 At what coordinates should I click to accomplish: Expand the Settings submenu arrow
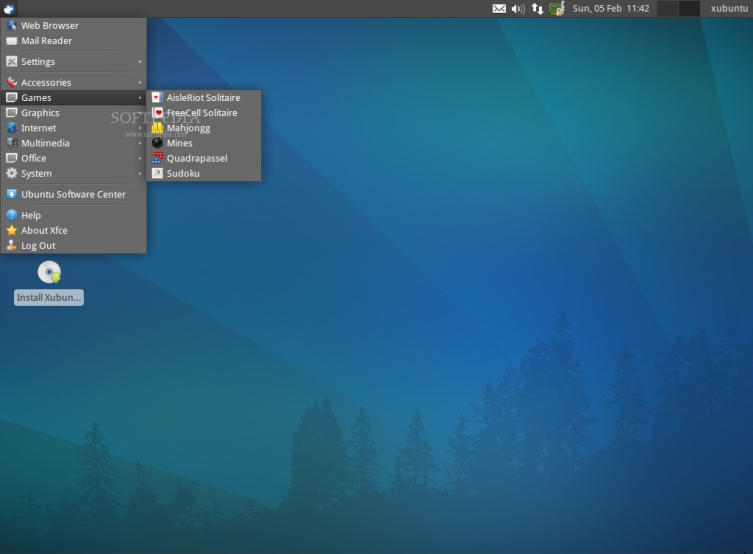click(x=140, y=61)
